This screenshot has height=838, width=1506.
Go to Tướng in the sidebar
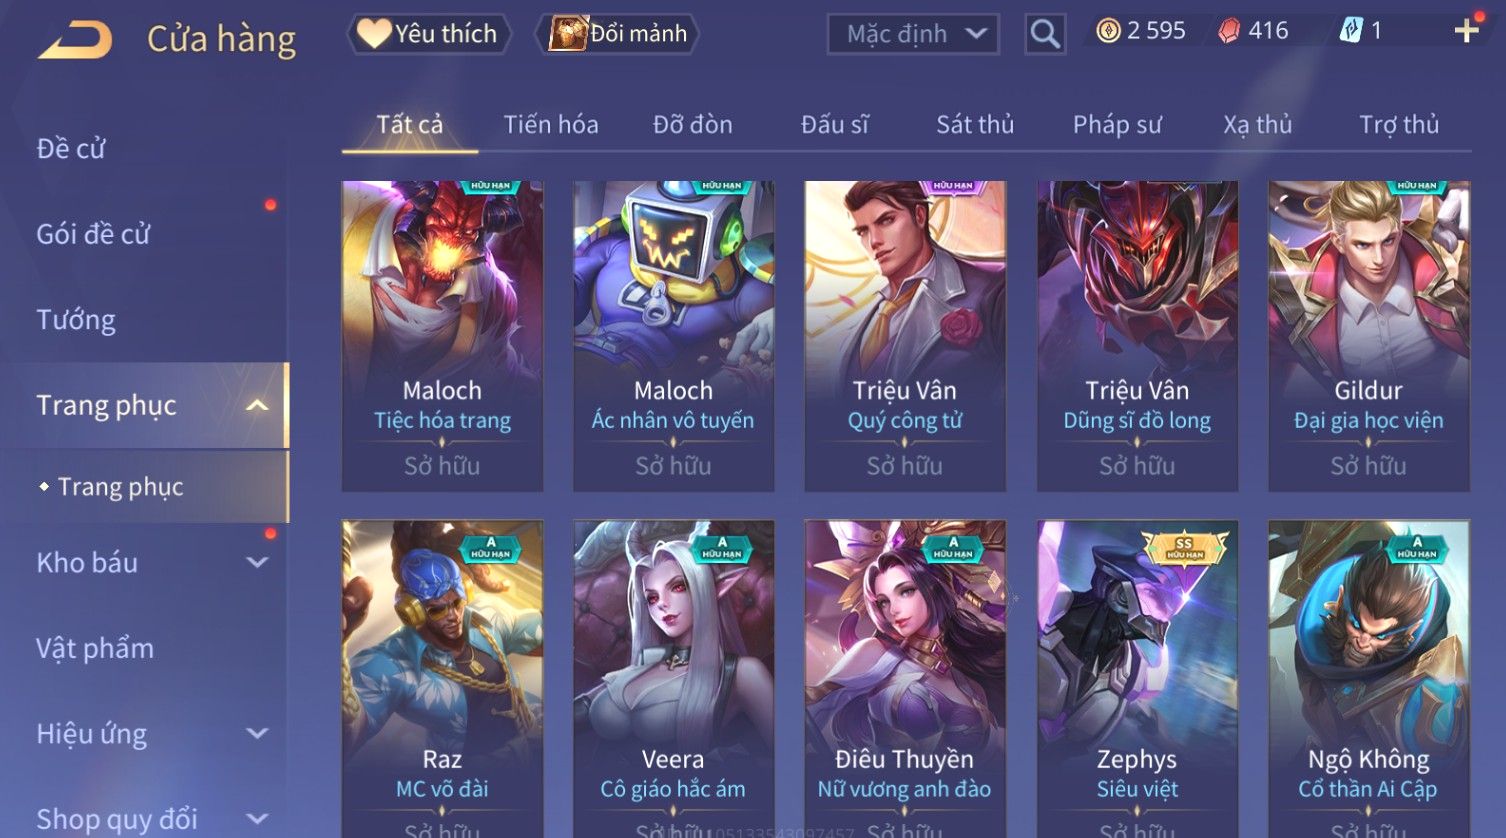click(76, 320)
